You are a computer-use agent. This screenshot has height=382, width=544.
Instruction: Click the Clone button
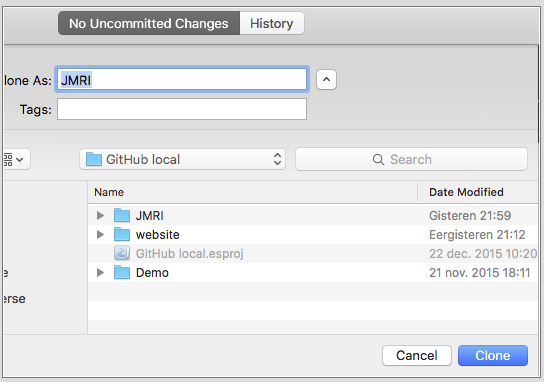(x=493, y=355)
